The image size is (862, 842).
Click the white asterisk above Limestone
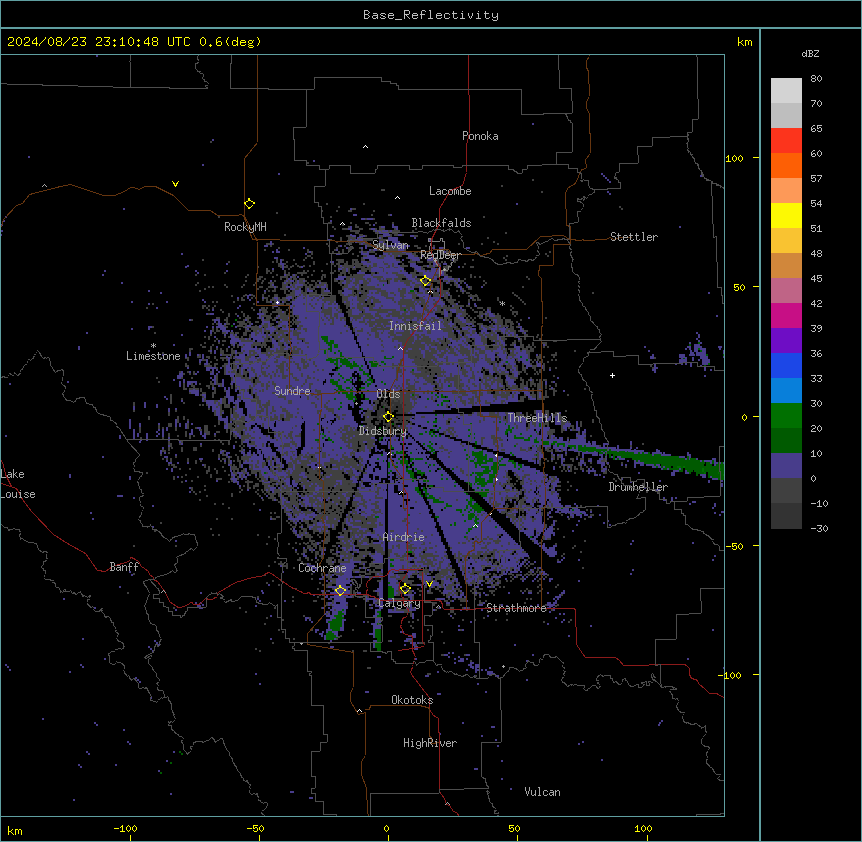click(153, 346)
